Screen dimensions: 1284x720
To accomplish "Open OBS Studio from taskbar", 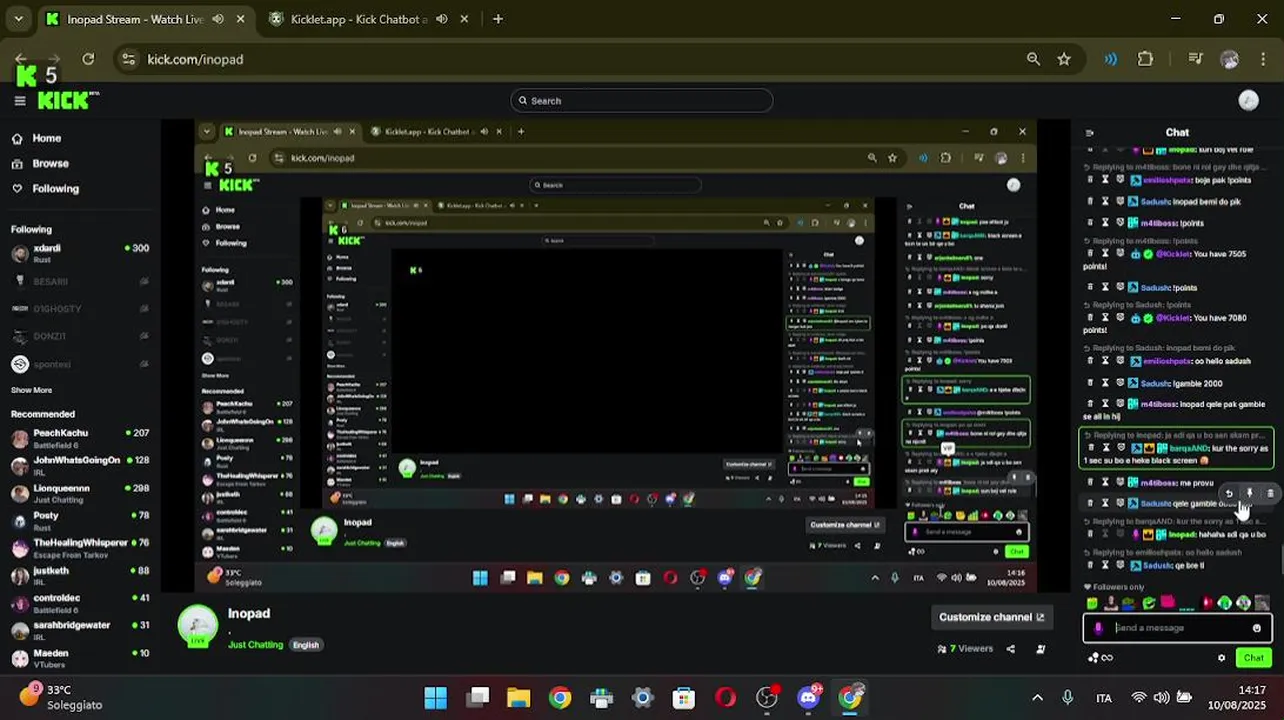I will point(767,697).
